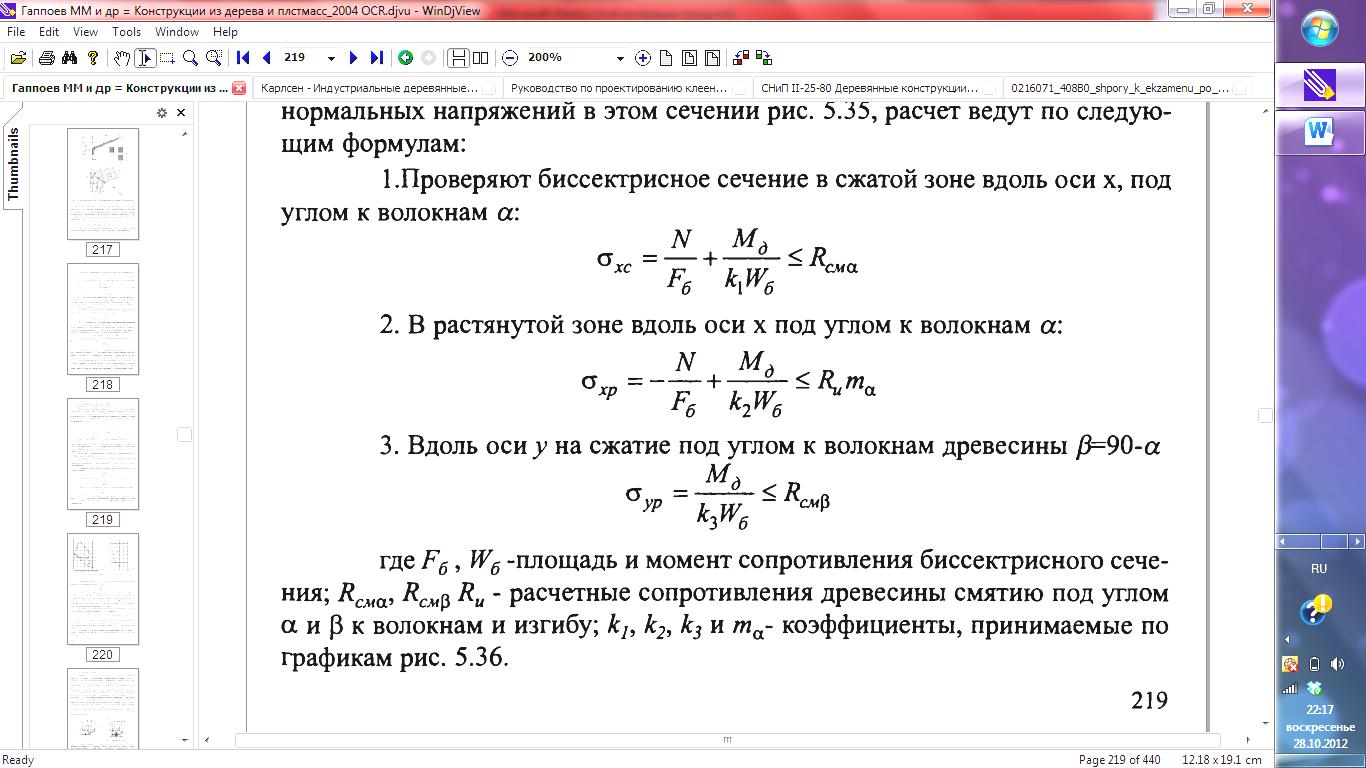1366x768 pixels.
Task: Click thumbnails panel scroll down arrow
Action: coord(184,740)
